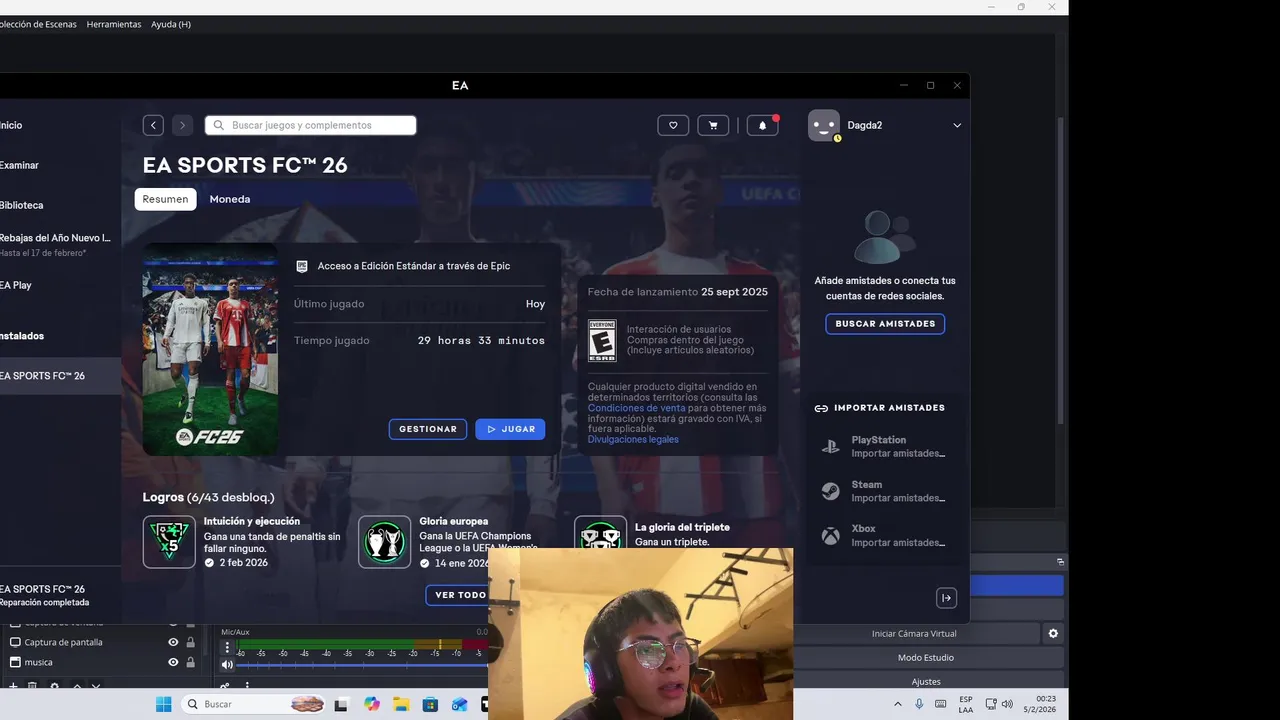
Task: Open Task View in the taskbar
Action: tap(341, 704)
